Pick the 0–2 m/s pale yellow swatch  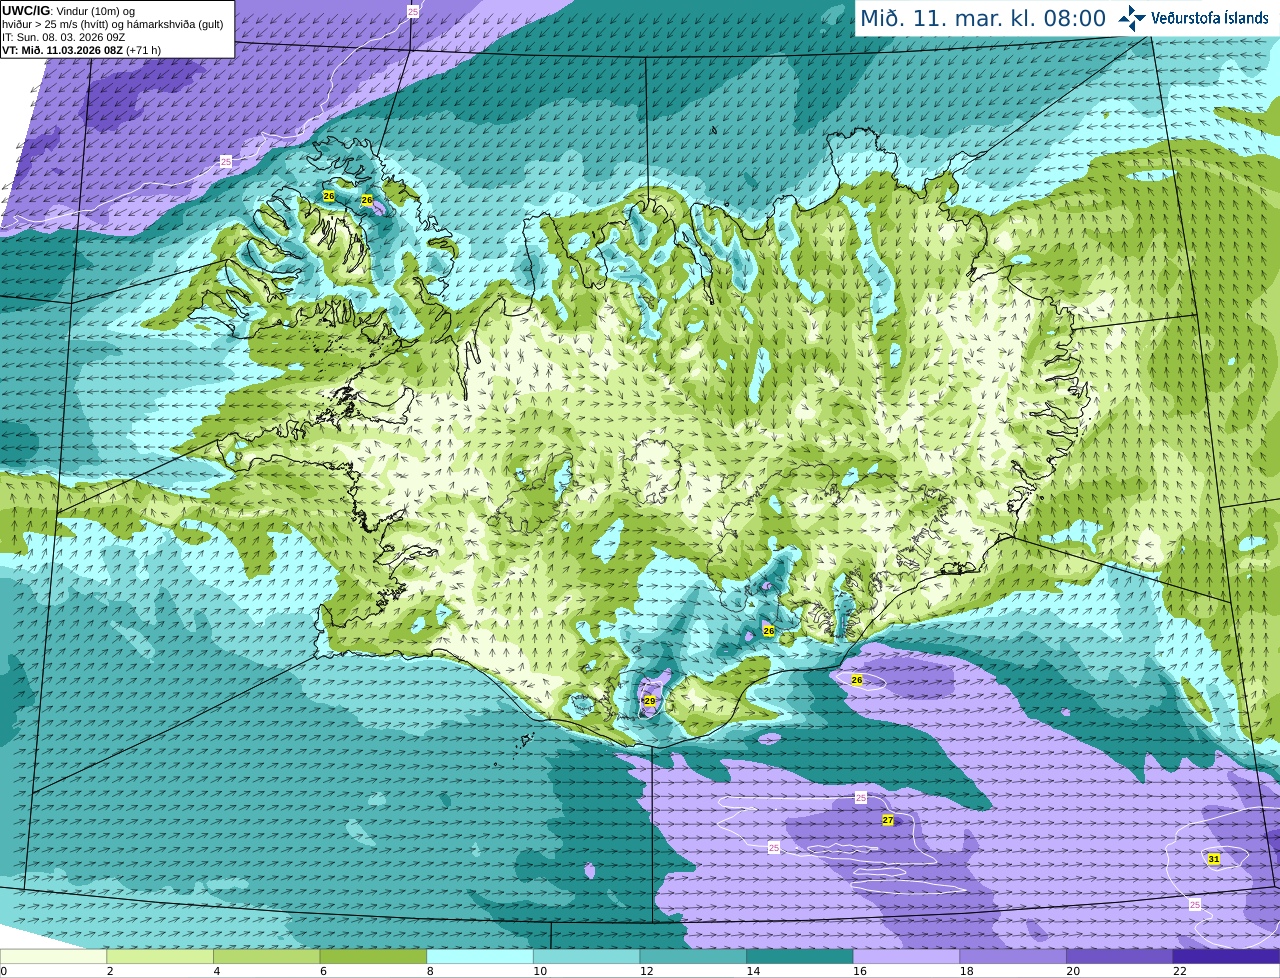[x=53, y=956]
